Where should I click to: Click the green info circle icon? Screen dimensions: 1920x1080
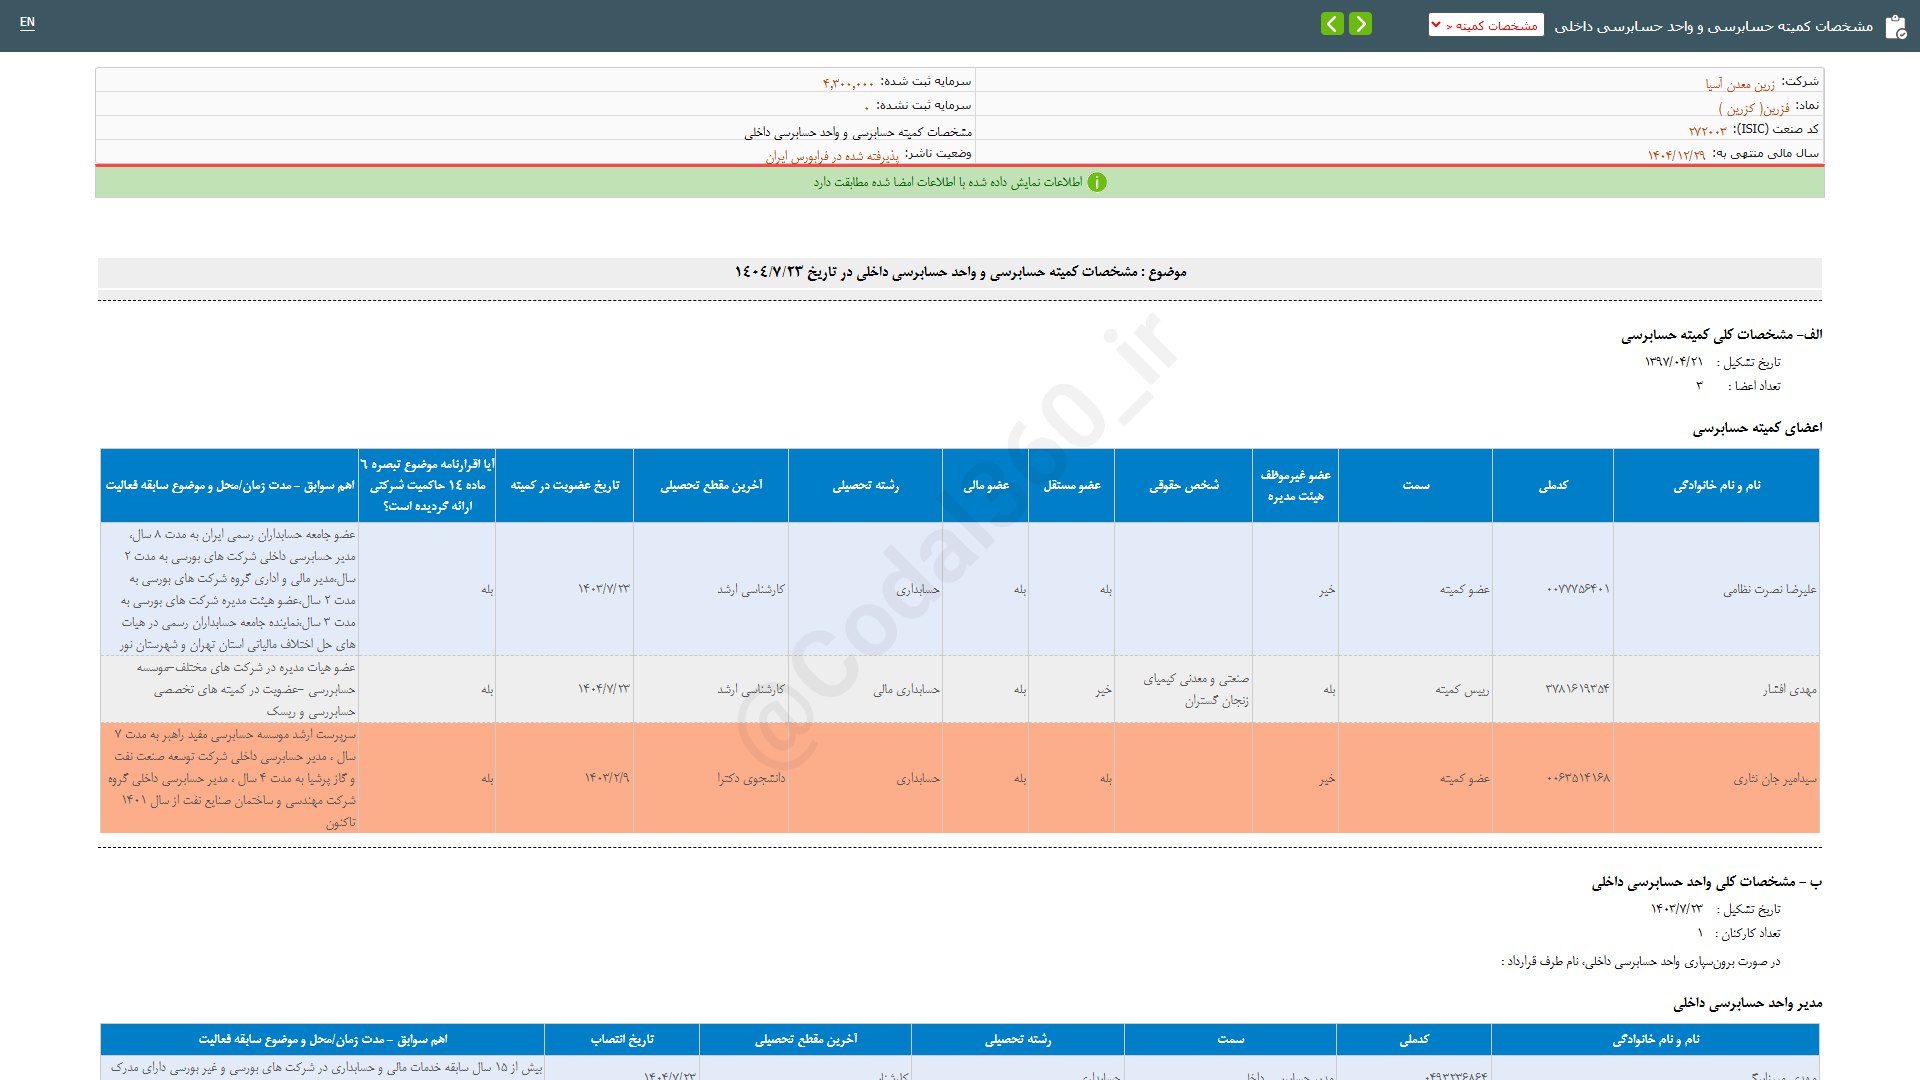(1097, 182)
